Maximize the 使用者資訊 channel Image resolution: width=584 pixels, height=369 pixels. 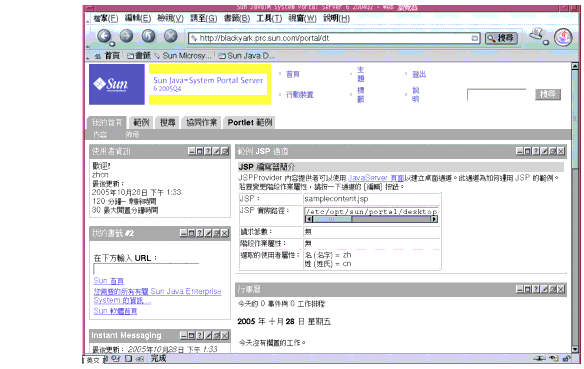[x=200, y=151]
